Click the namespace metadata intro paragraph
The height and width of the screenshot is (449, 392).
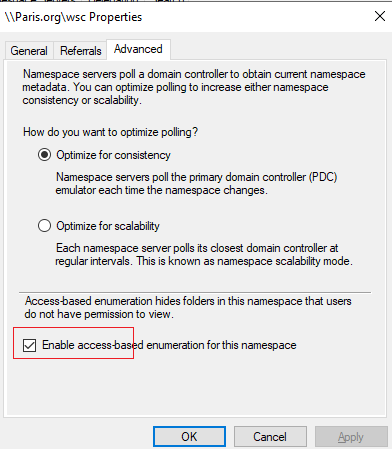click(x=194, y=87)
